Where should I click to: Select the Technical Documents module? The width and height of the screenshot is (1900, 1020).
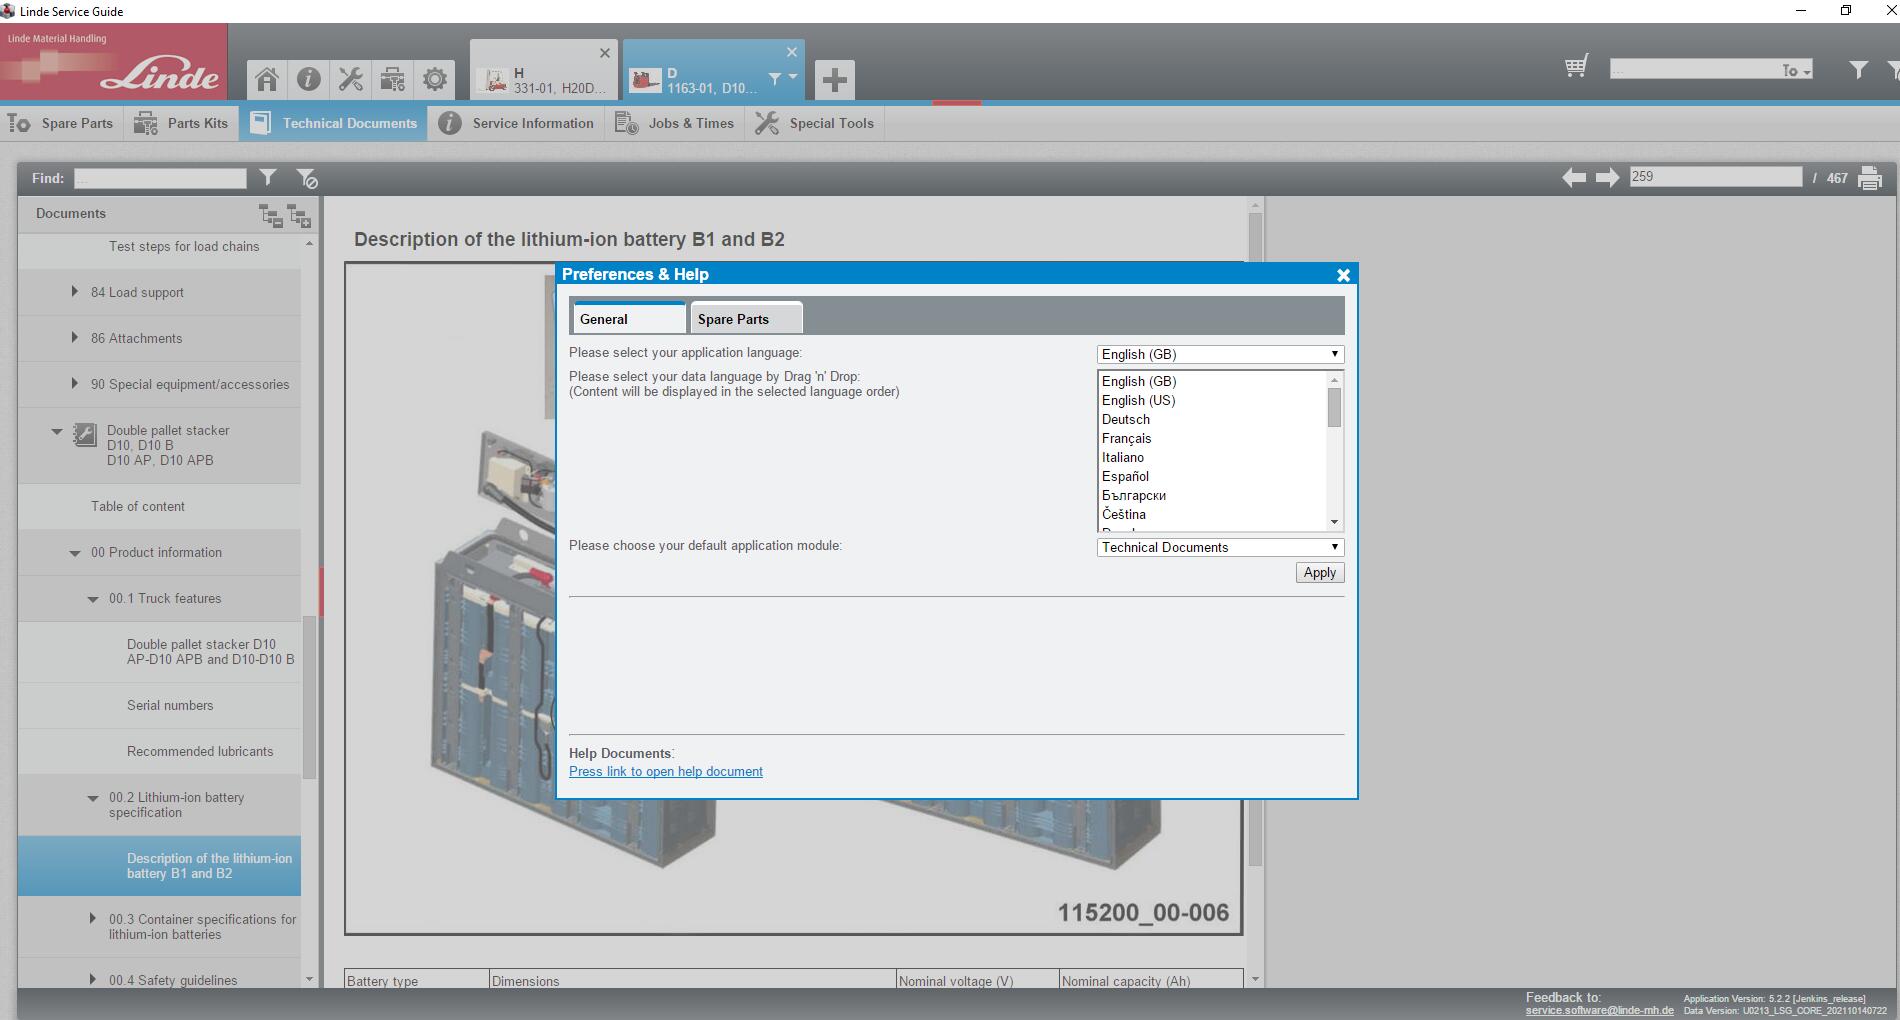(x=333, y=123)
